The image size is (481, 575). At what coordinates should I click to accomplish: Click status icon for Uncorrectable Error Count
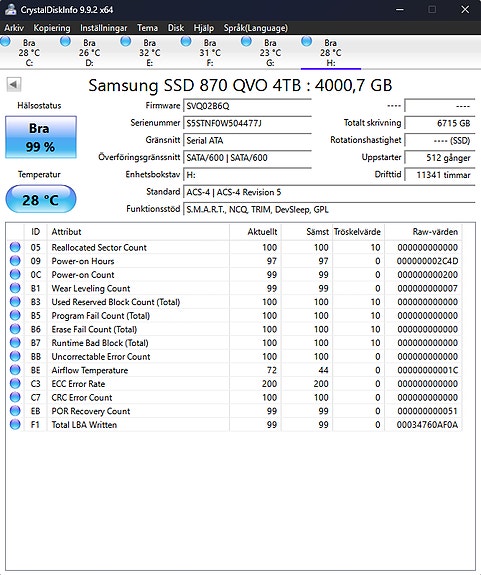point(15,356)
